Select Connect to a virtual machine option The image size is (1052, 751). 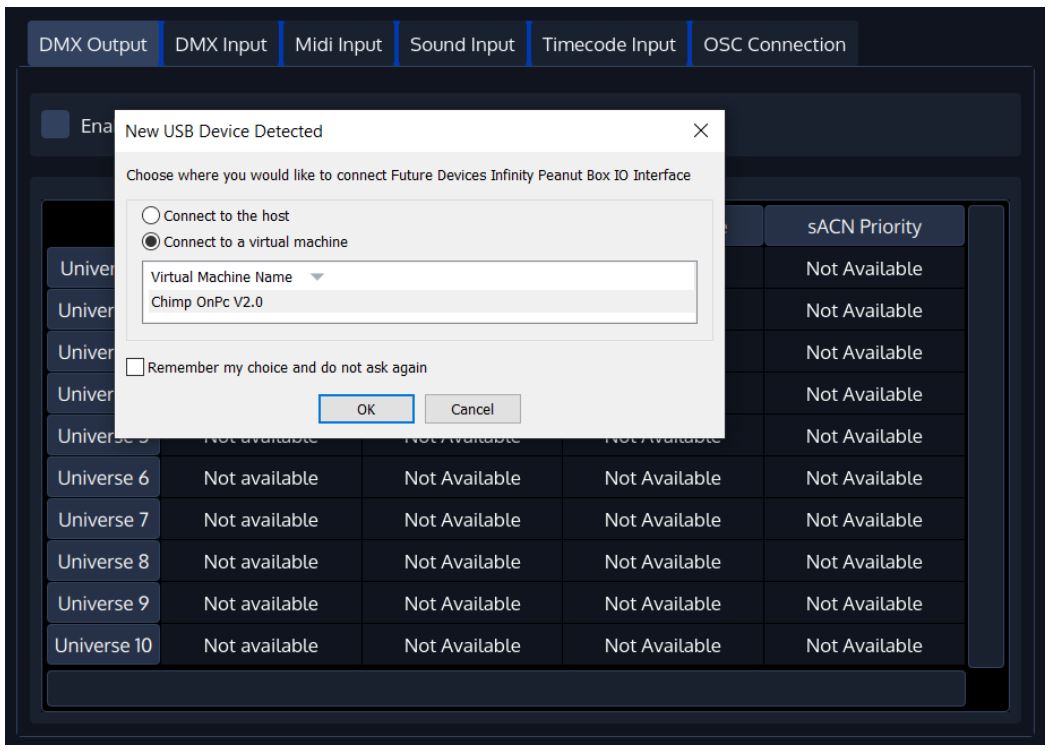[x=151, y=241]
